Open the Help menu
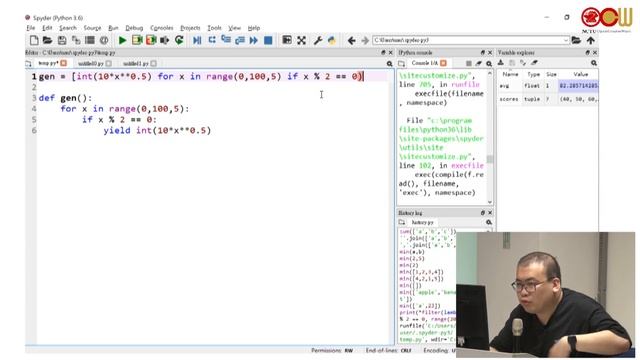Viewport: 640px width, 360px height. (x=253, y=28)
